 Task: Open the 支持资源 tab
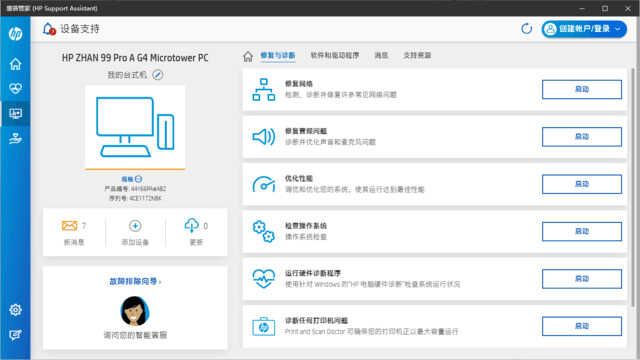point(417,56)
